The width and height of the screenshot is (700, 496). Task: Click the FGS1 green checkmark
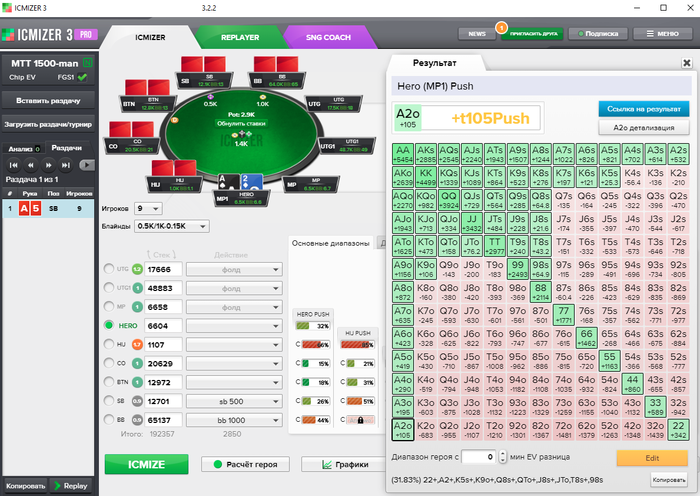(x=82, y=77)
